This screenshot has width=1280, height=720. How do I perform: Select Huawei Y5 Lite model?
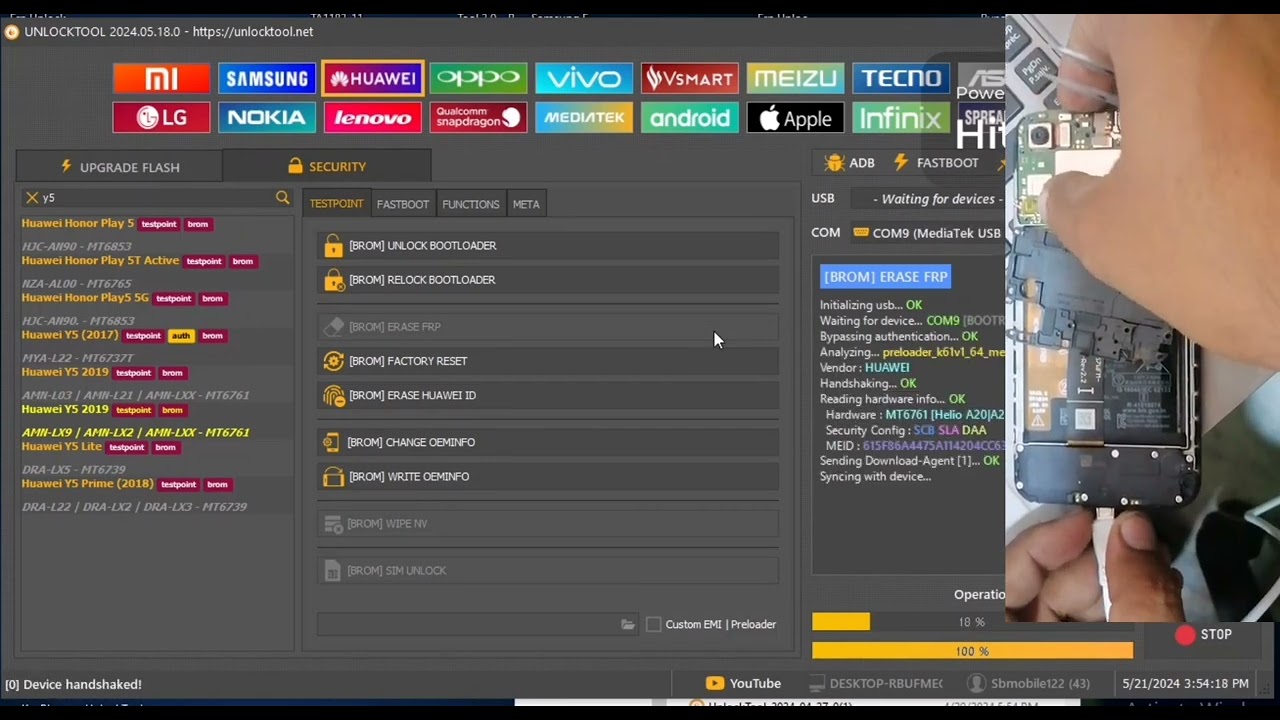tap(62, 446)
